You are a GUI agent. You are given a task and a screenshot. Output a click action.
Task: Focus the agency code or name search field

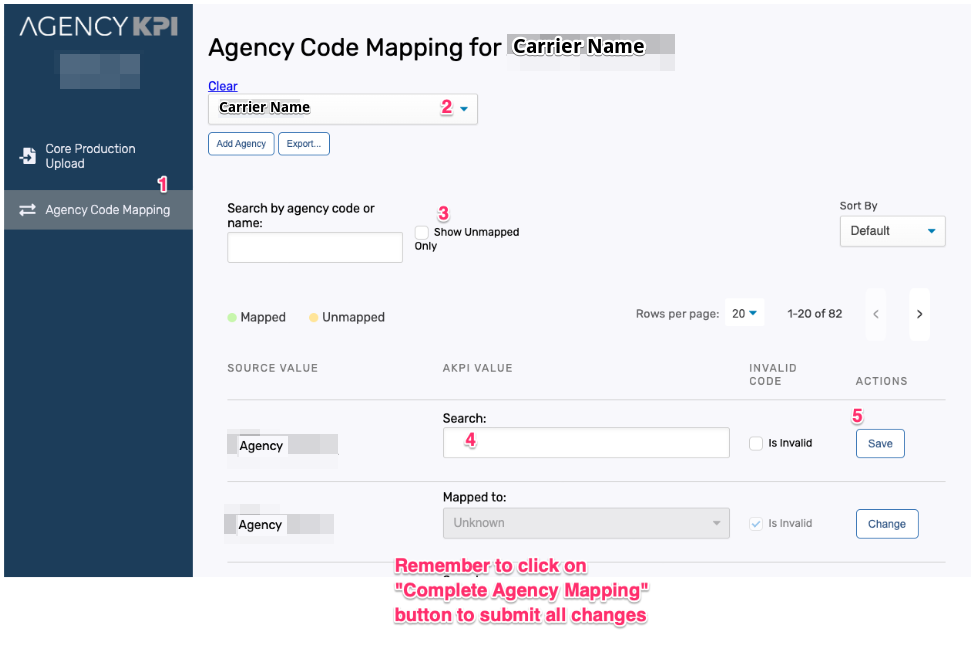tap(315, 248)
